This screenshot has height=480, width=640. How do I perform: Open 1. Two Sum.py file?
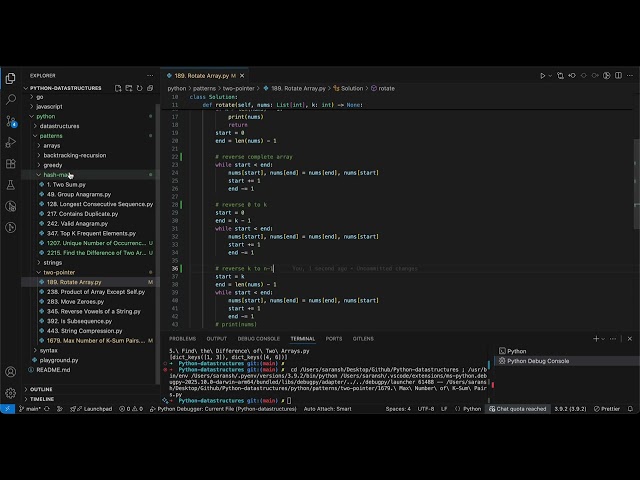(92, 184)
